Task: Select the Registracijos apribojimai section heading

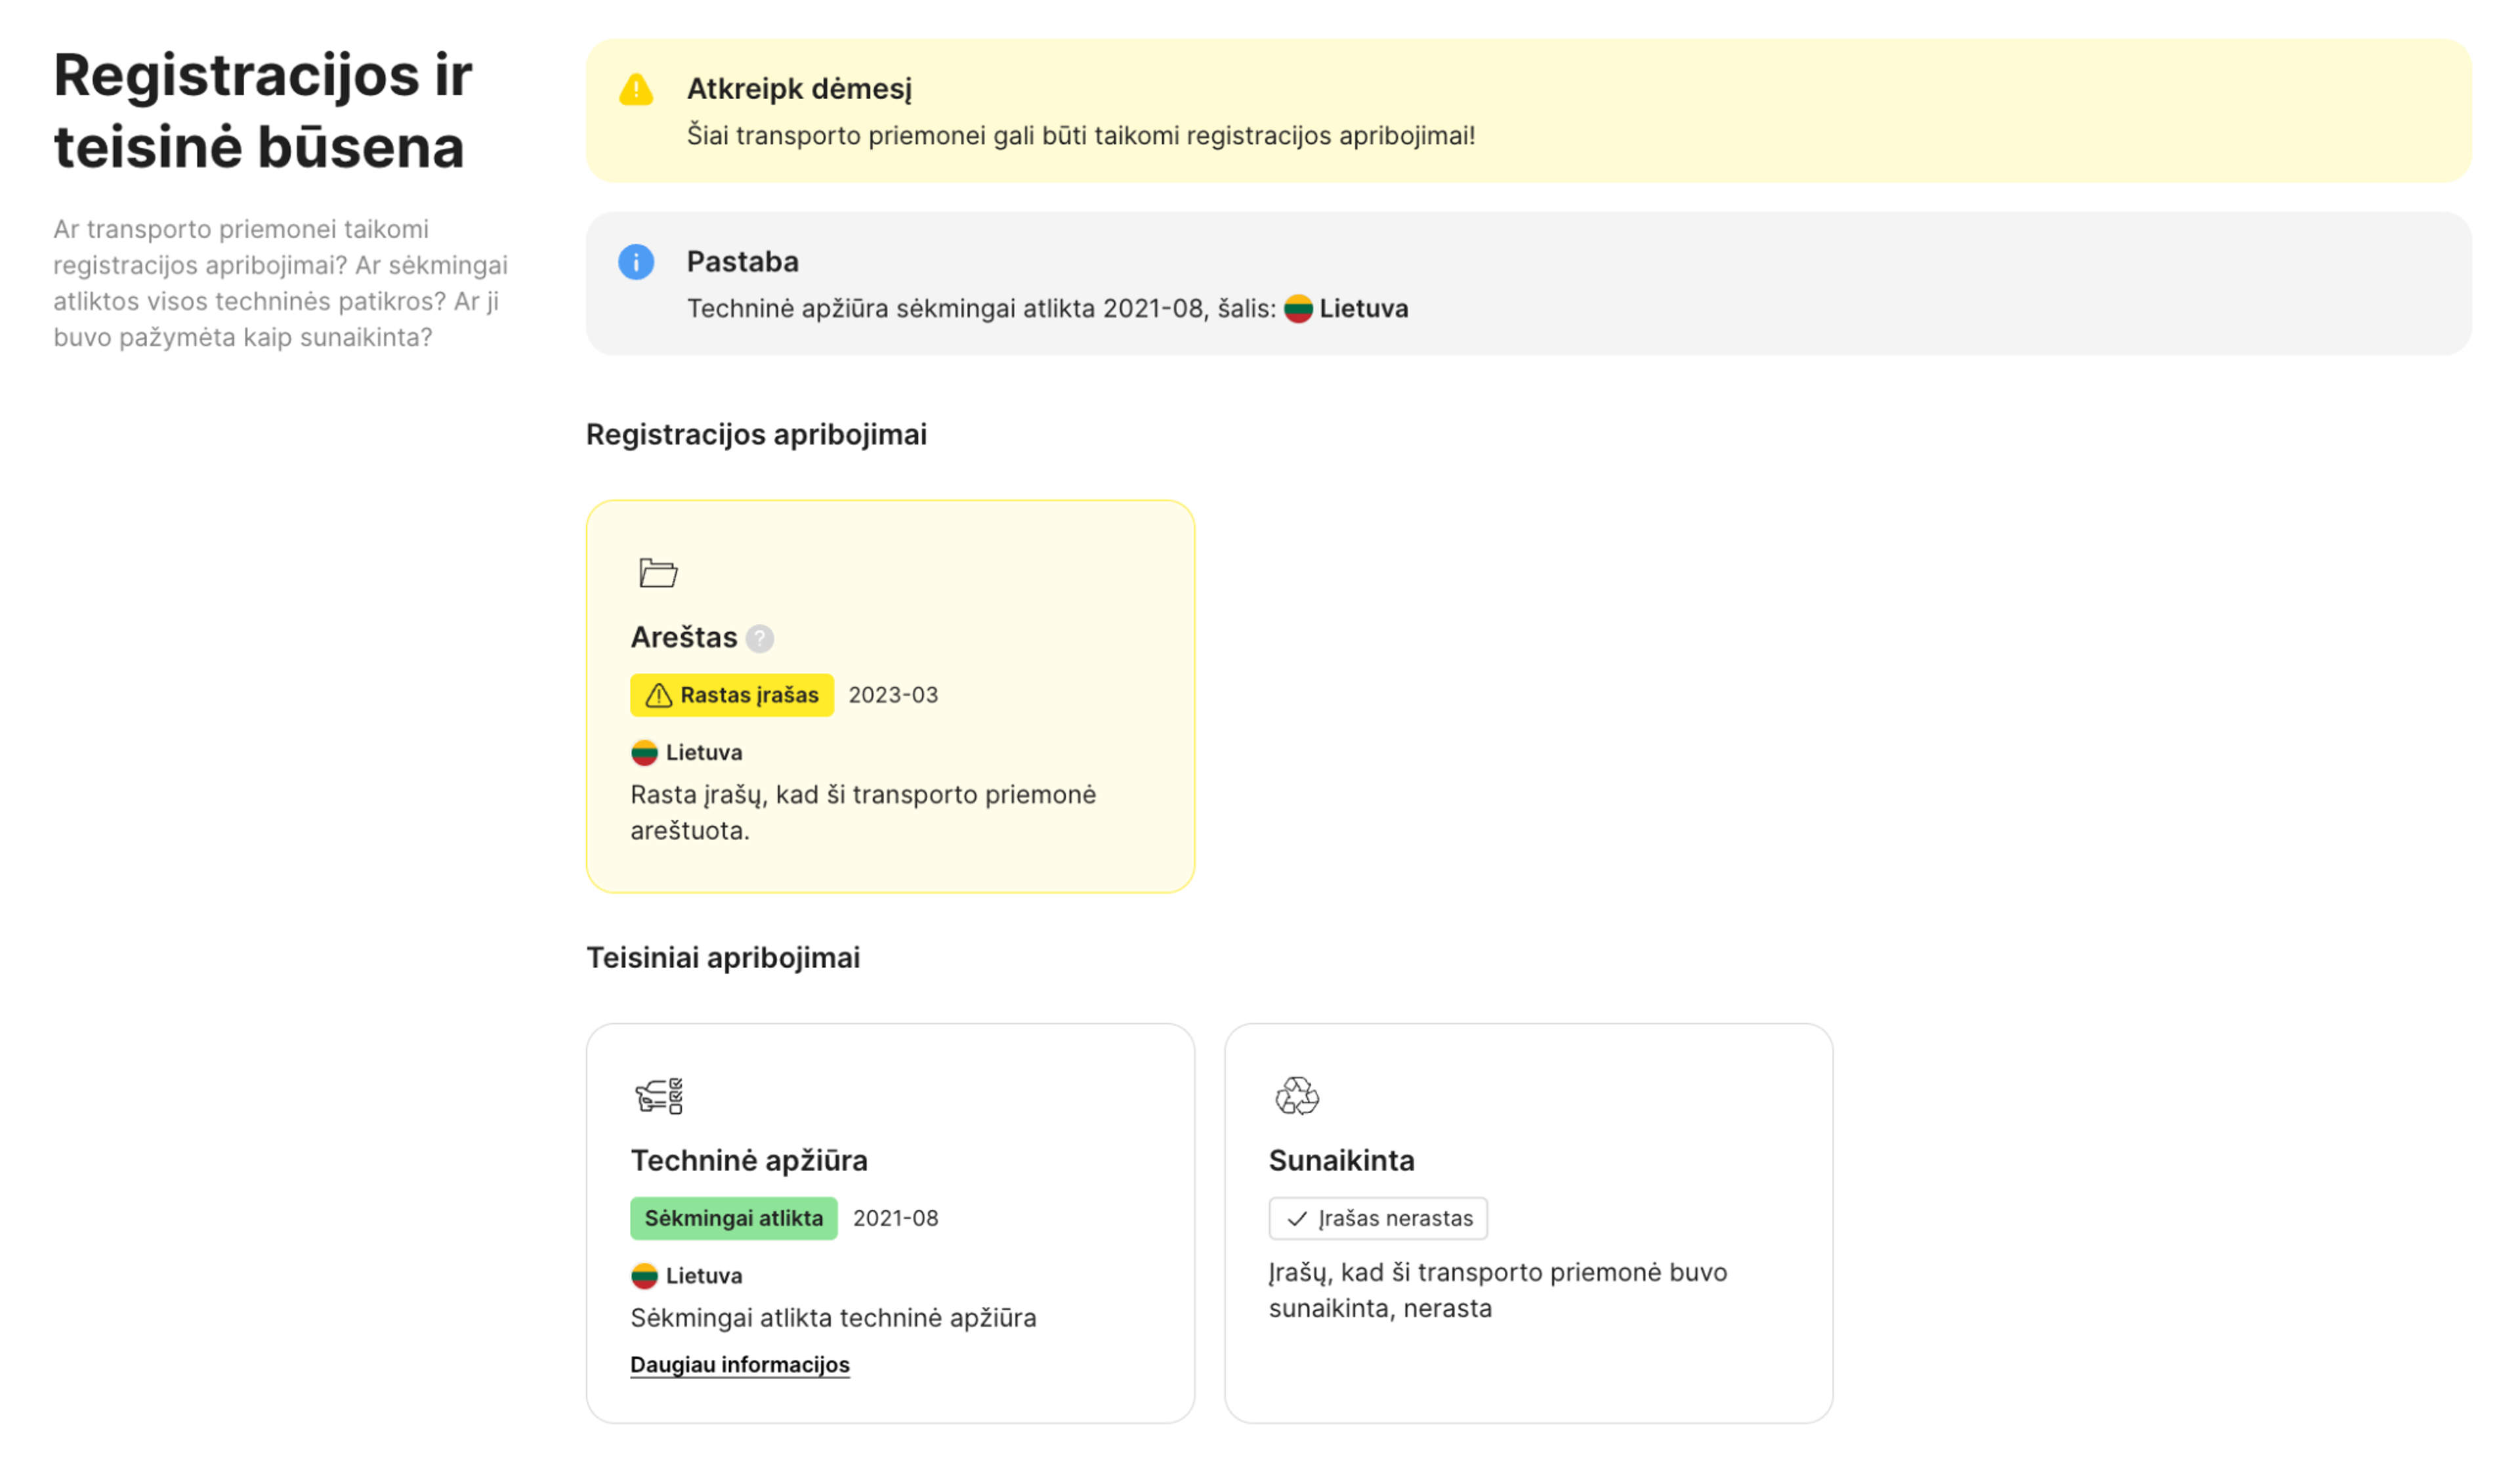Action: tap(756, 434)
